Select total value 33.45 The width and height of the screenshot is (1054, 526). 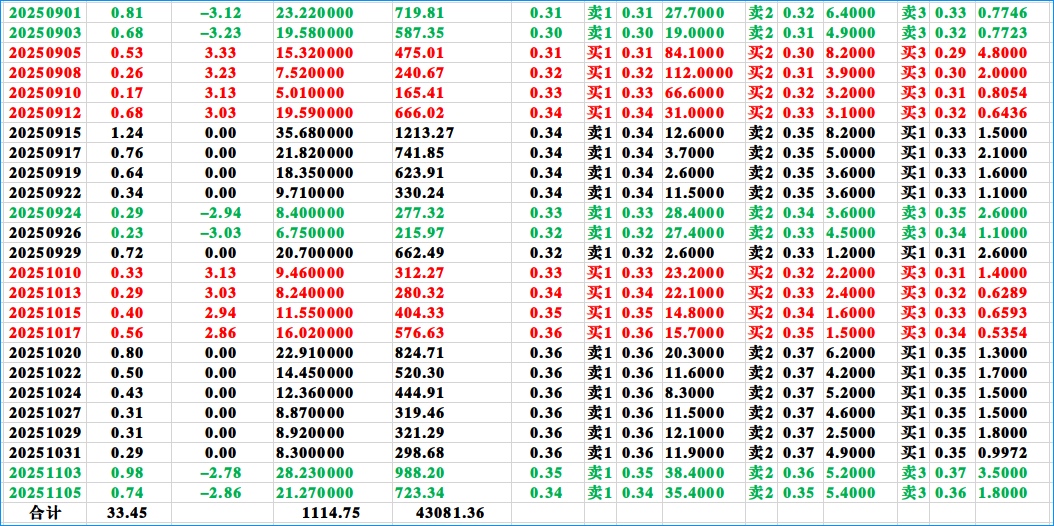pyautogui.click(x=127, y=514)
